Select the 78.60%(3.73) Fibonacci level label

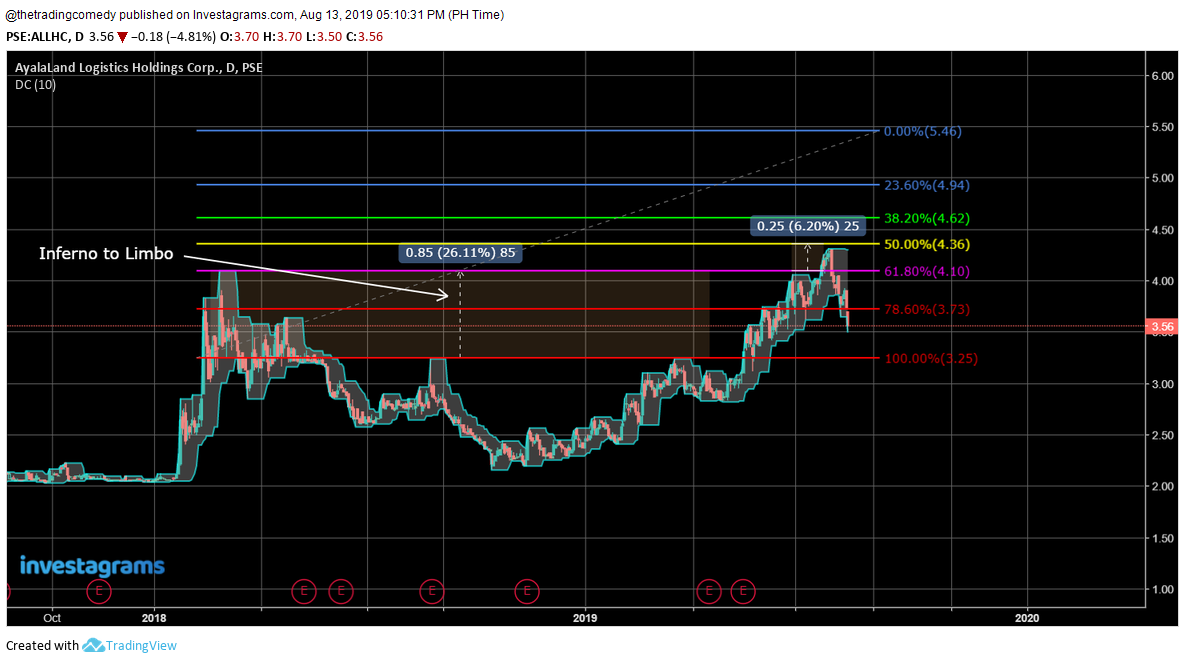[x=927, y=309]
